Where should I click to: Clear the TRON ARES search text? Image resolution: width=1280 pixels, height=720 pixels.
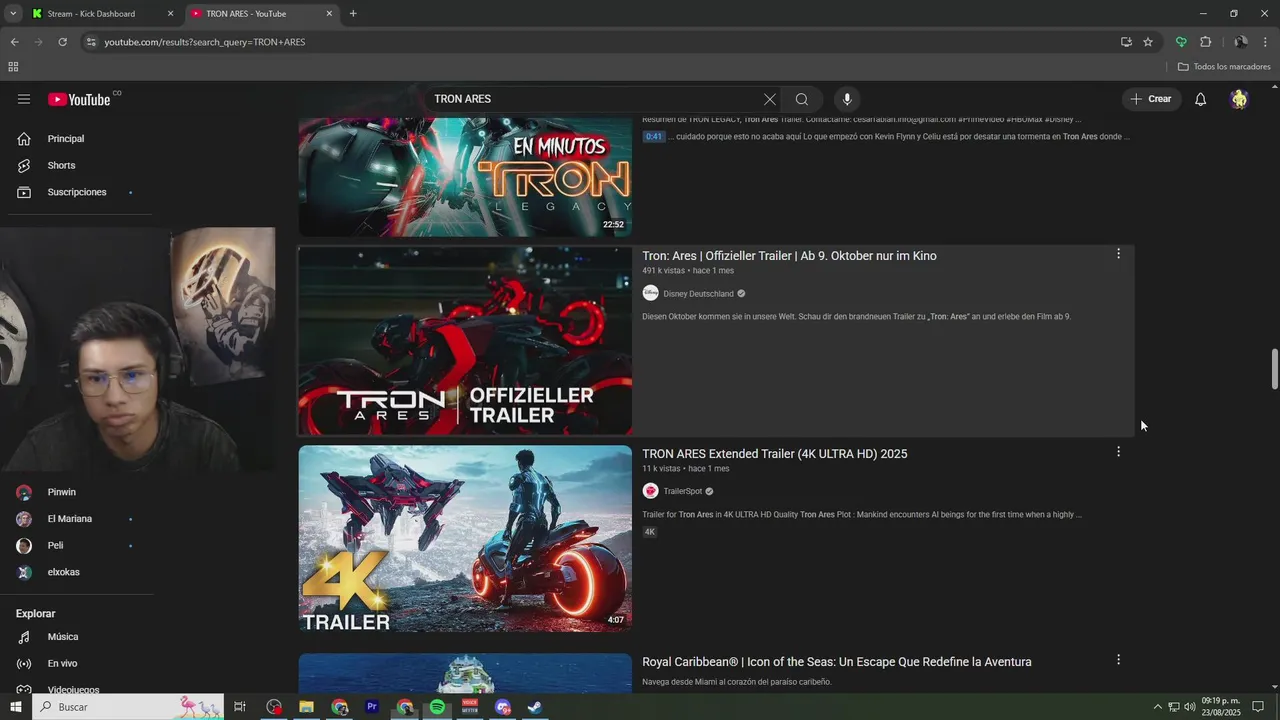tap(769, 99)
